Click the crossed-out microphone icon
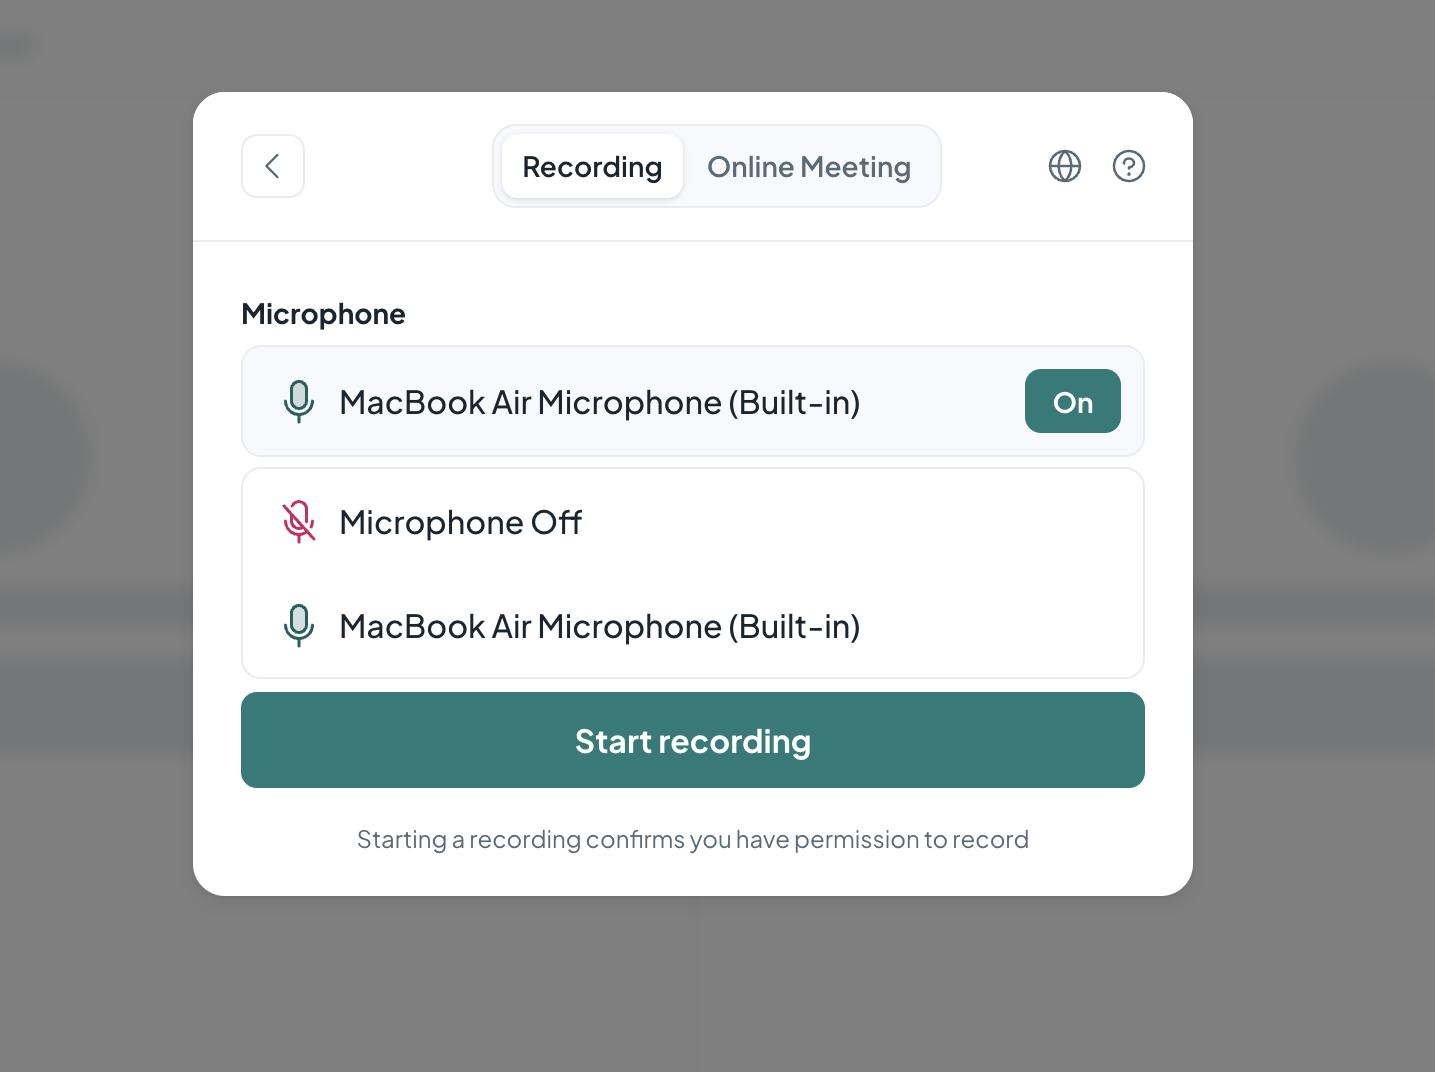 299,522
